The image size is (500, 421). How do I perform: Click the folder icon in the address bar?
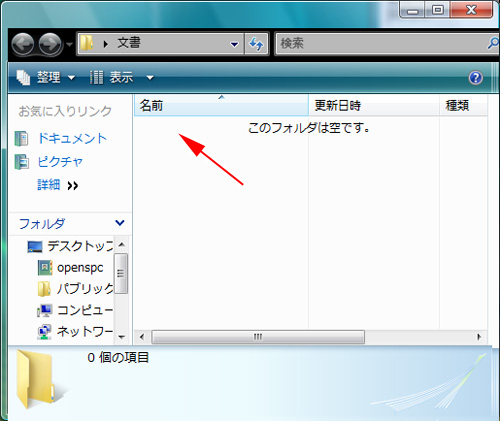pyautogui.click(x=87, y=43)
